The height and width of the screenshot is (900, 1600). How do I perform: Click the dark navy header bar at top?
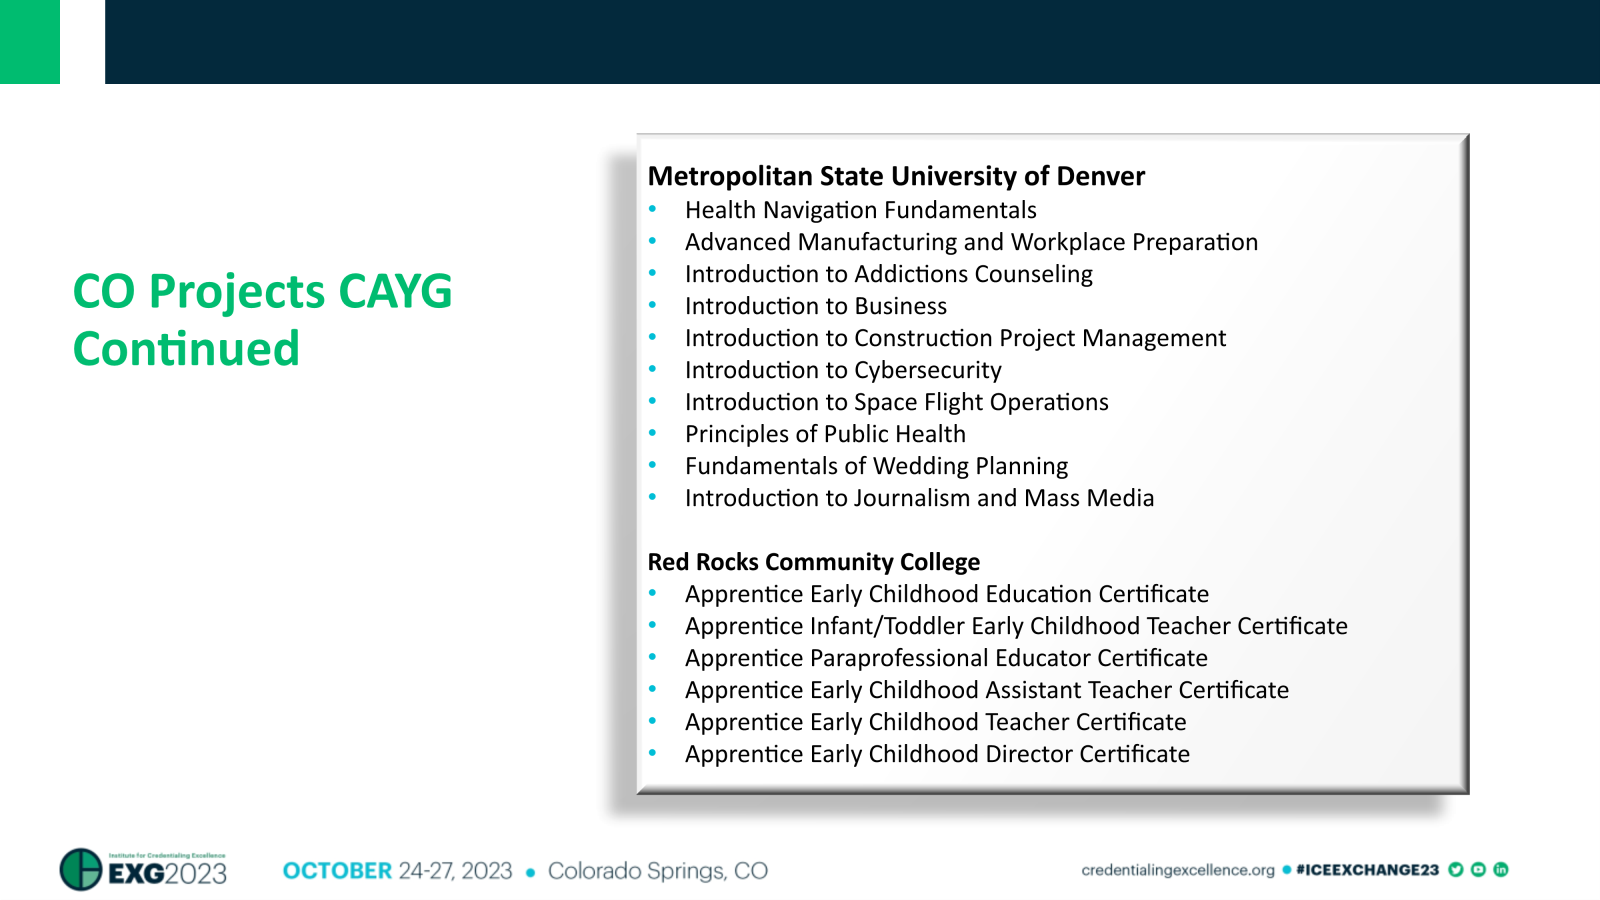(x=850, y=42)
